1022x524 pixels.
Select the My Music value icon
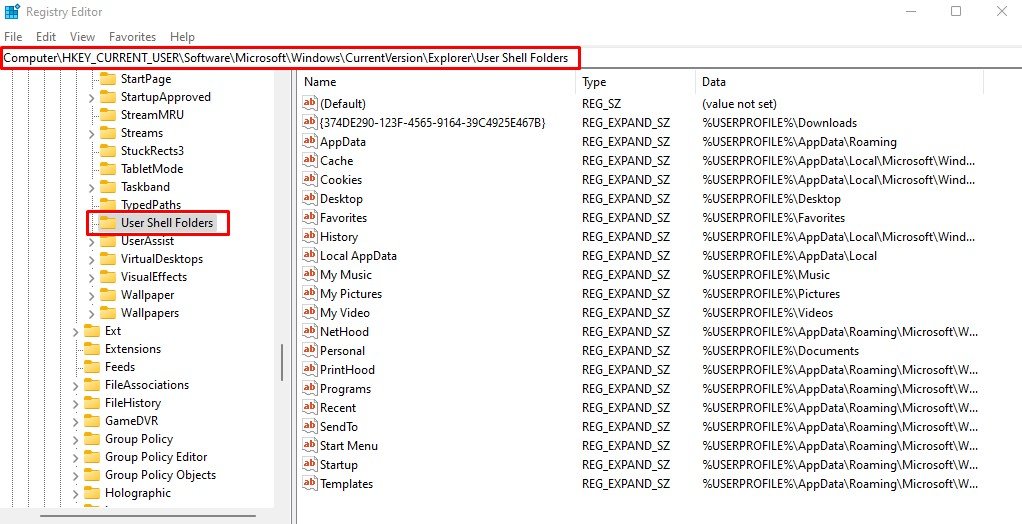click(x=310, y=274)
